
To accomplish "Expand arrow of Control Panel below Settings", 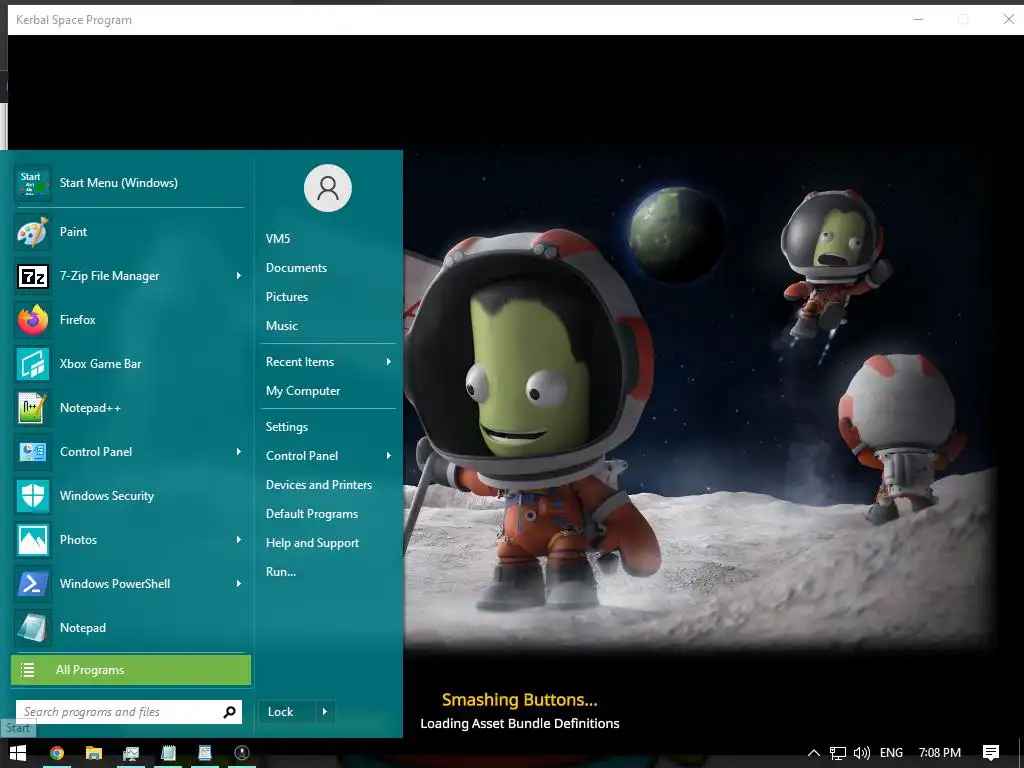I will click(389, 455).
